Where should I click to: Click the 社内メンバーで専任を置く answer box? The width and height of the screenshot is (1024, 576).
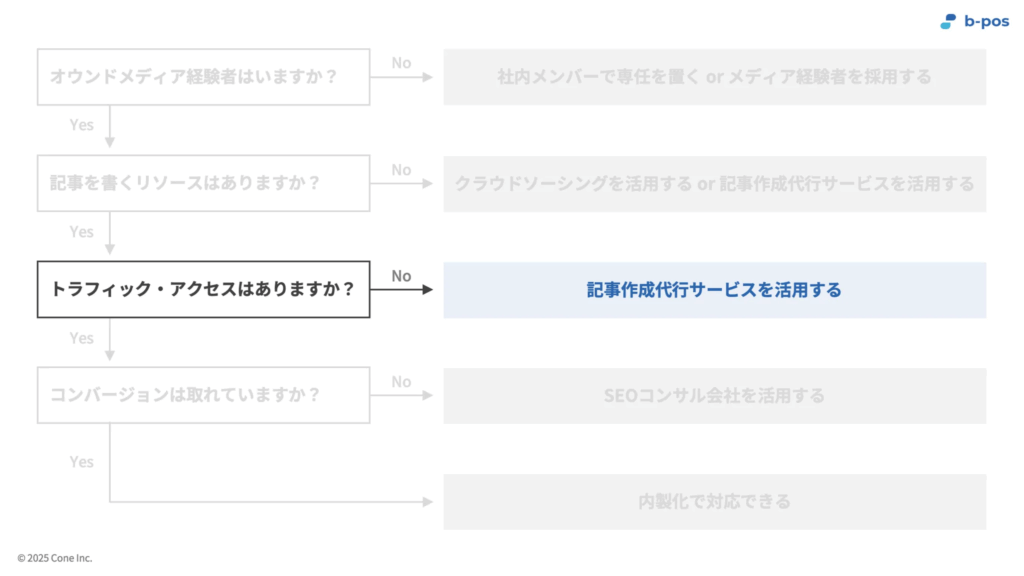714,77
